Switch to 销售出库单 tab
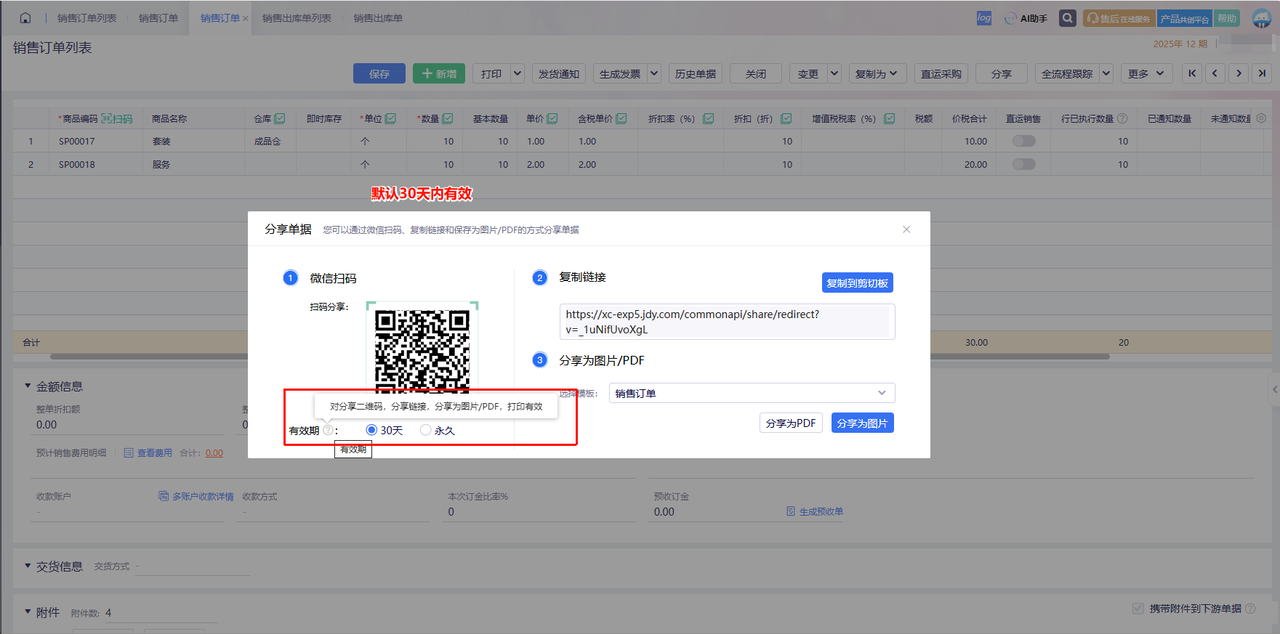1280x634 pixels. click(x=378, y=18)
